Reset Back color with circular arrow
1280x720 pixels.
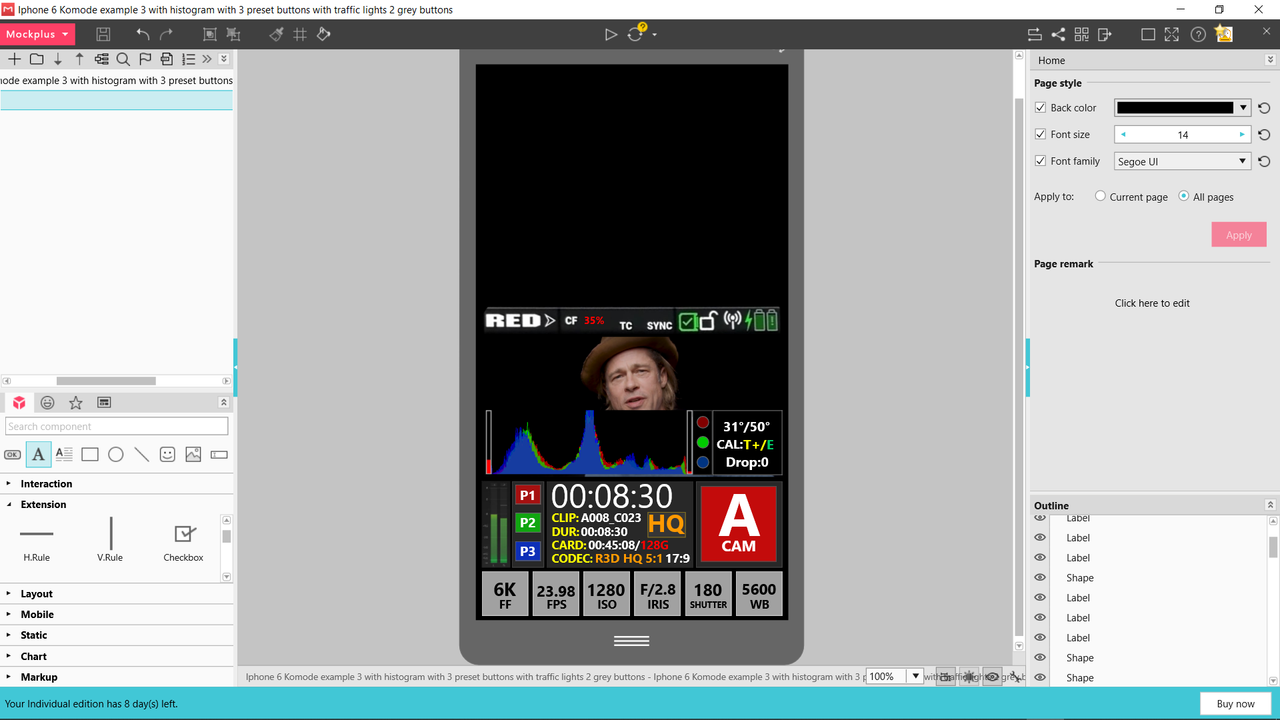click(1264, 108)
